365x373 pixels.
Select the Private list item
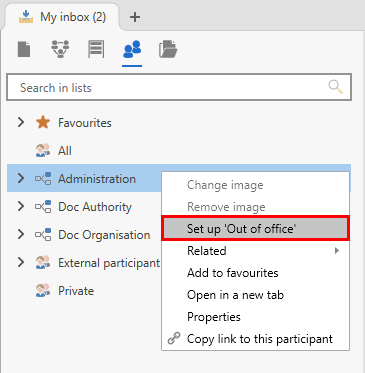[x=84, y=291]
